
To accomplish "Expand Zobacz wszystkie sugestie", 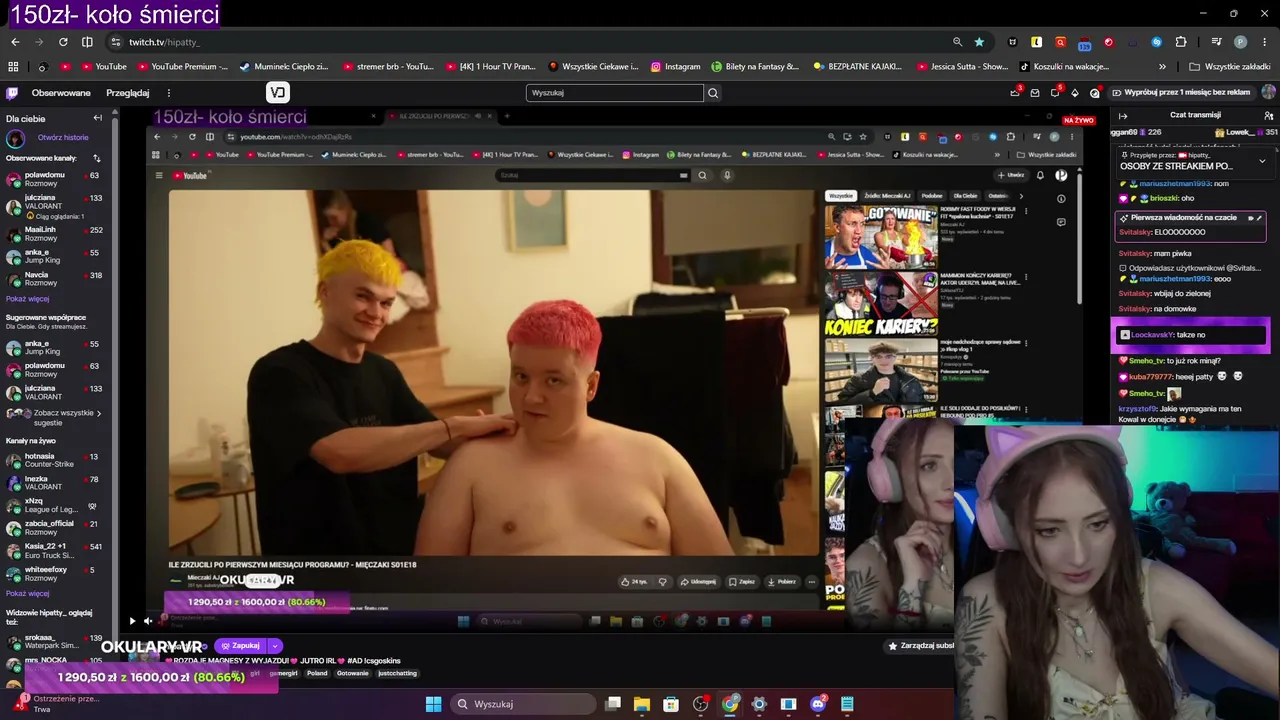I will 61,418.
